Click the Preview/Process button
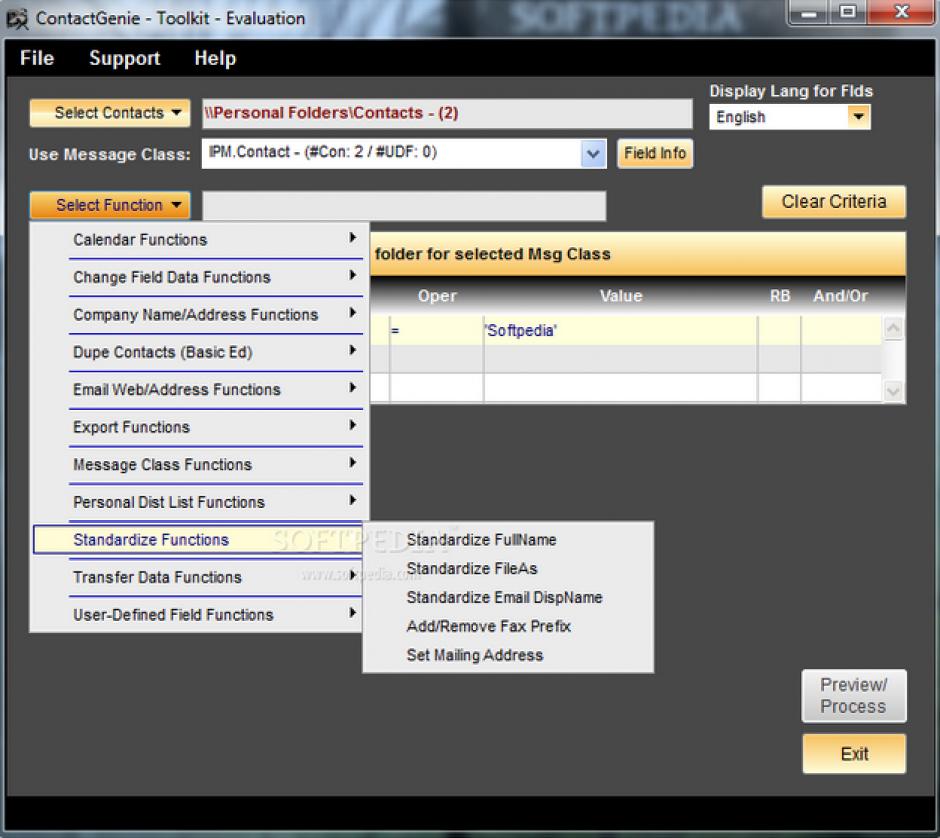This screenshot has width=940, height=838. click(x=853, y=696)
